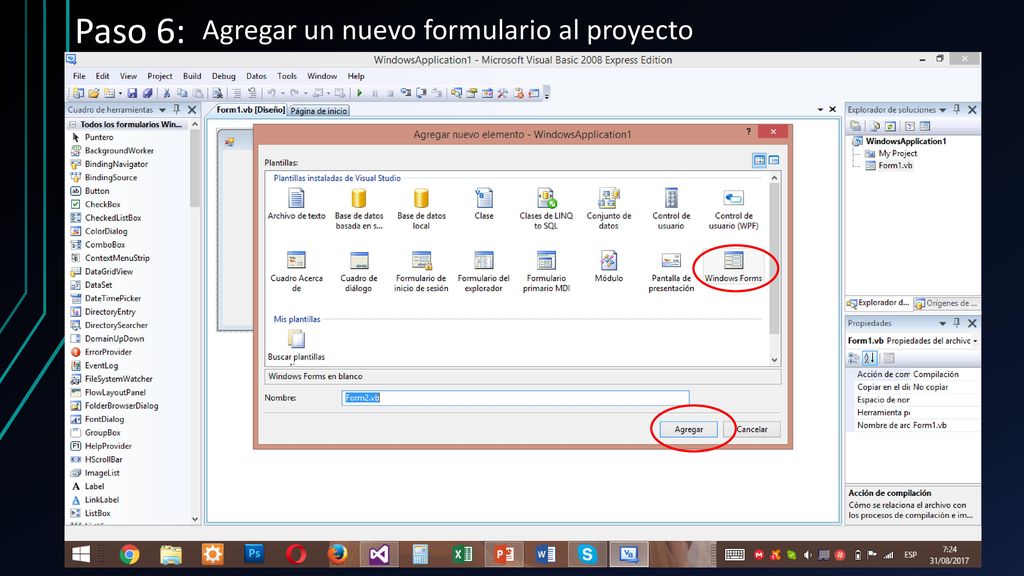1024x576 pixels.
Task: Pick the Clases de LINQ to SQL template
Action: pyautogui.click(x=546, y=209)
